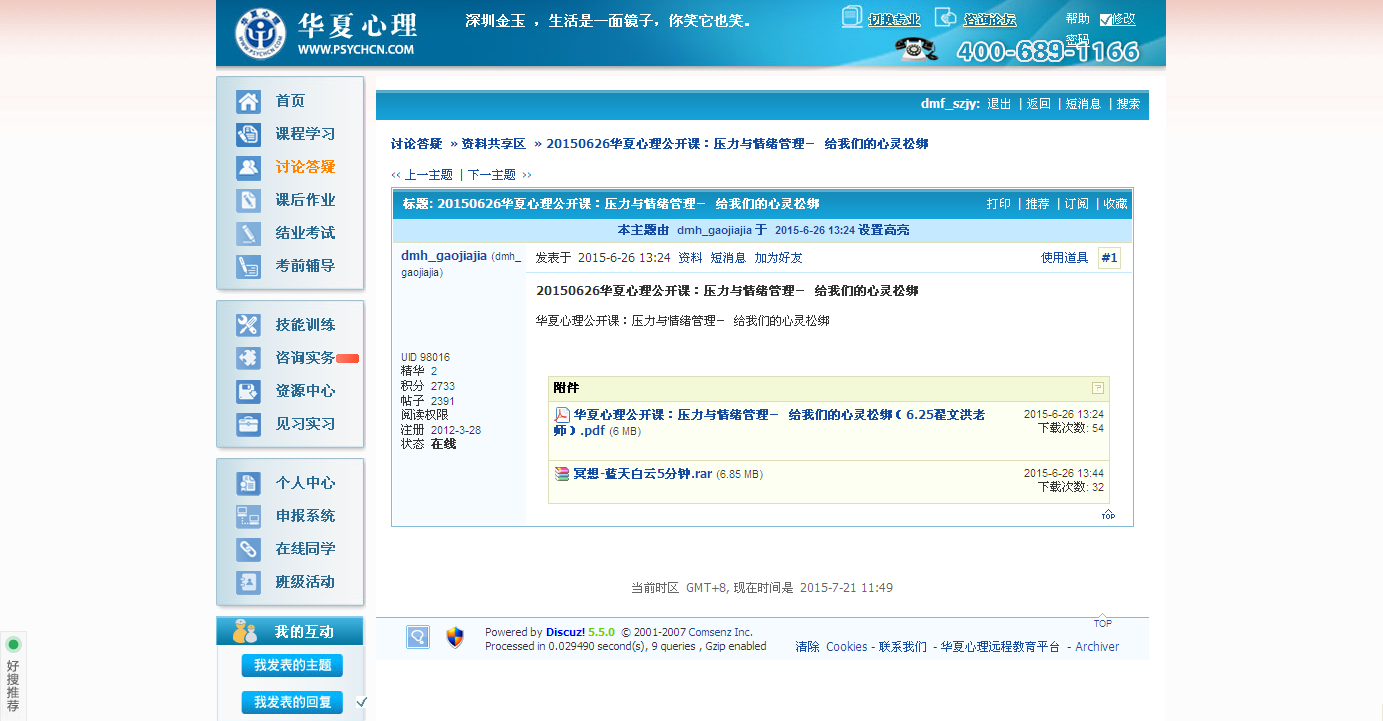Click the 技能训练 tools icon
The width and height of the screenshot is (1383, 721).
(x=248, y=325)
